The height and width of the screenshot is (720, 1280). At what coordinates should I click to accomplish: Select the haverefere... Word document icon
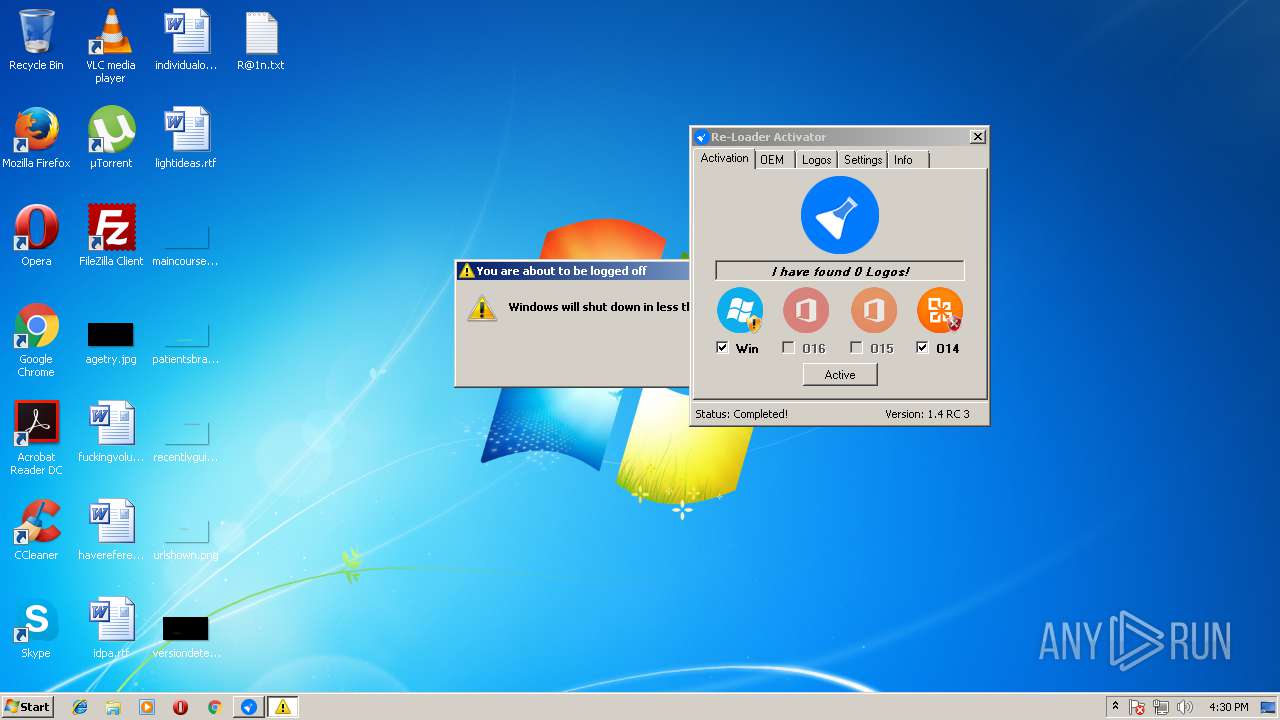(111, 530)
